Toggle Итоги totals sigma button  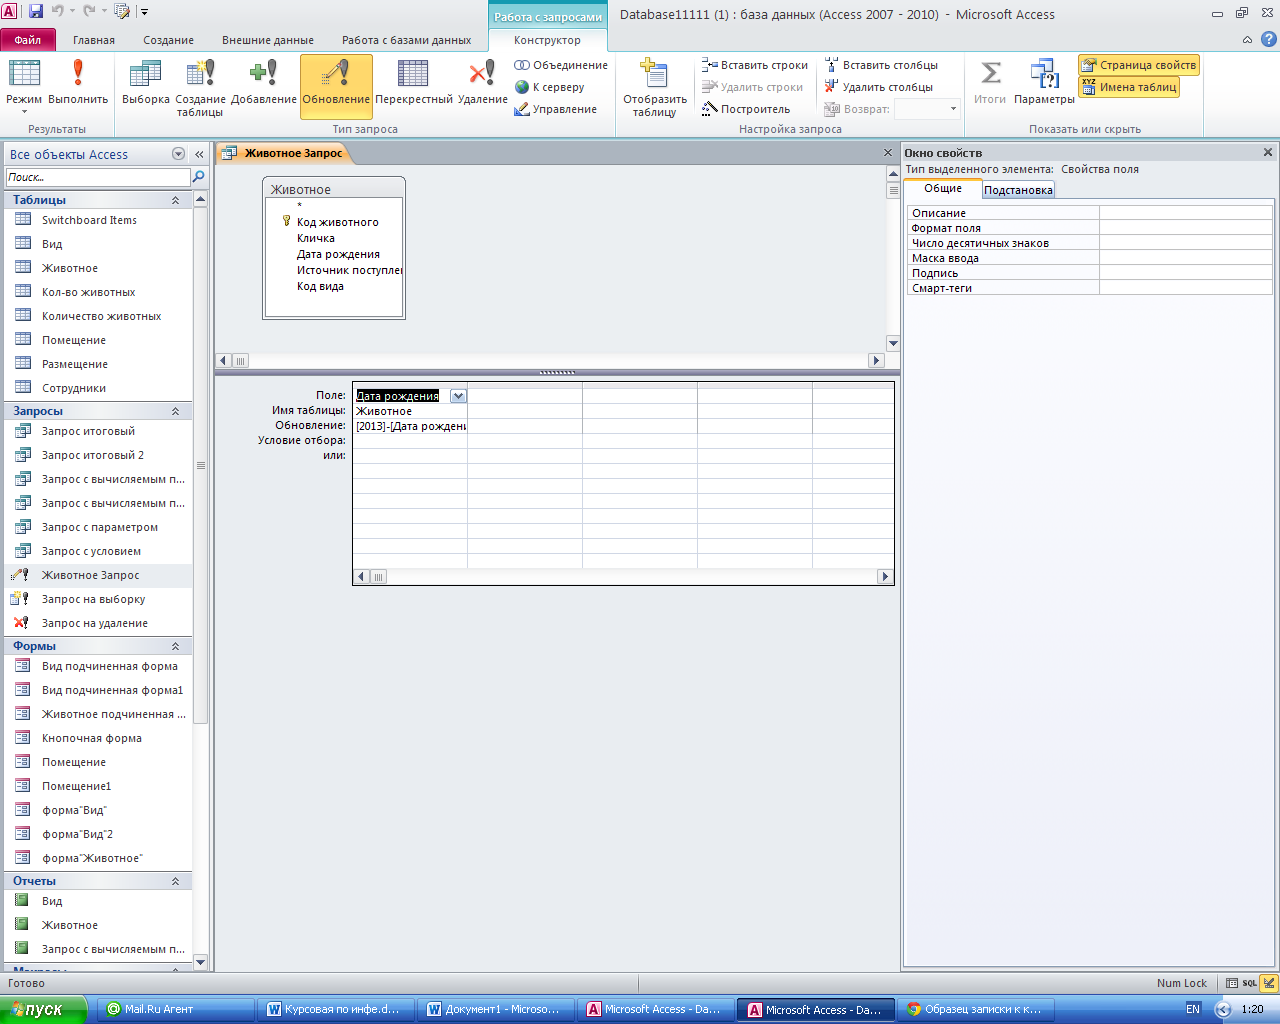[990, 82]
